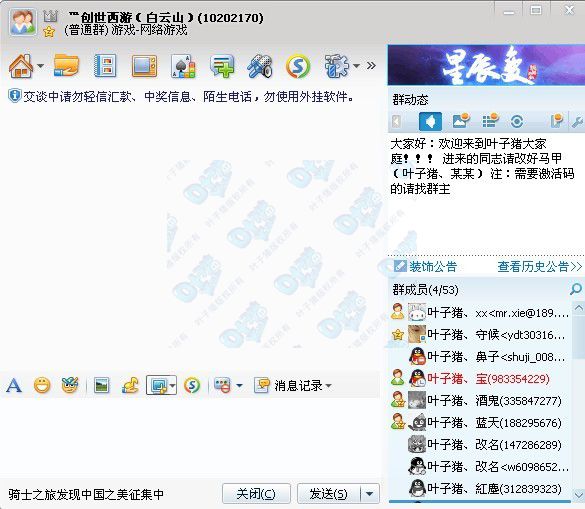This screenshot has width=585, height=509.
Task: Select member 叶子猪、酒鬼(335847277)
Action: [x=480, y=400]
